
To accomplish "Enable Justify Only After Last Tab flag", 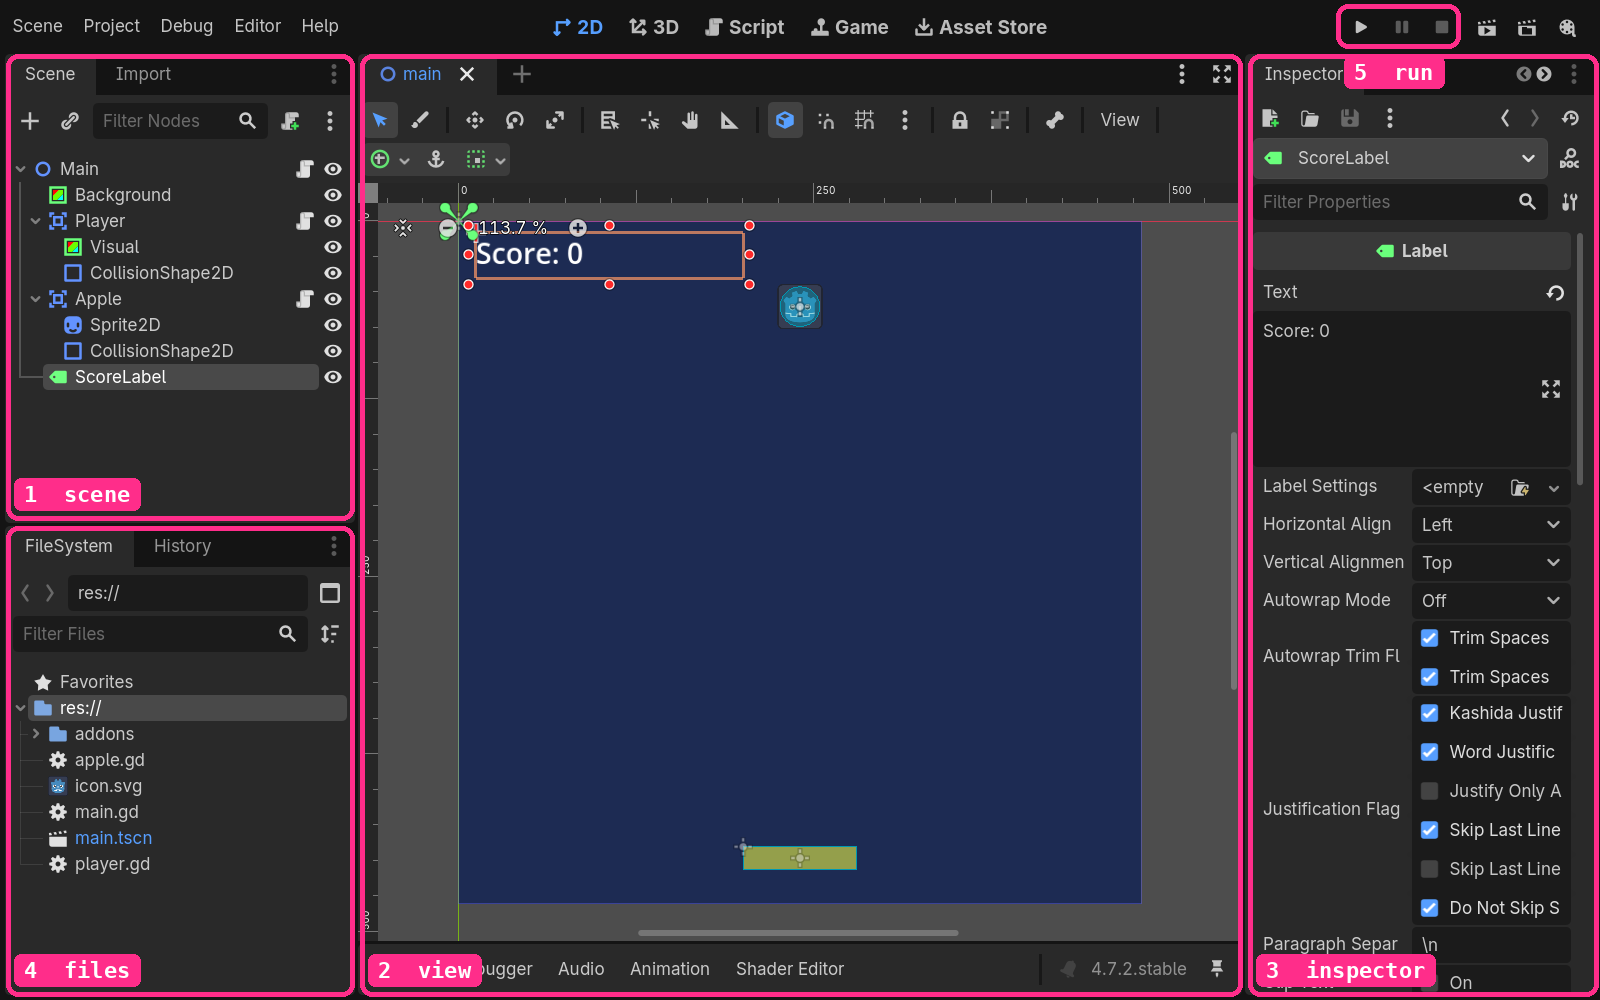I will [1430, 791].
